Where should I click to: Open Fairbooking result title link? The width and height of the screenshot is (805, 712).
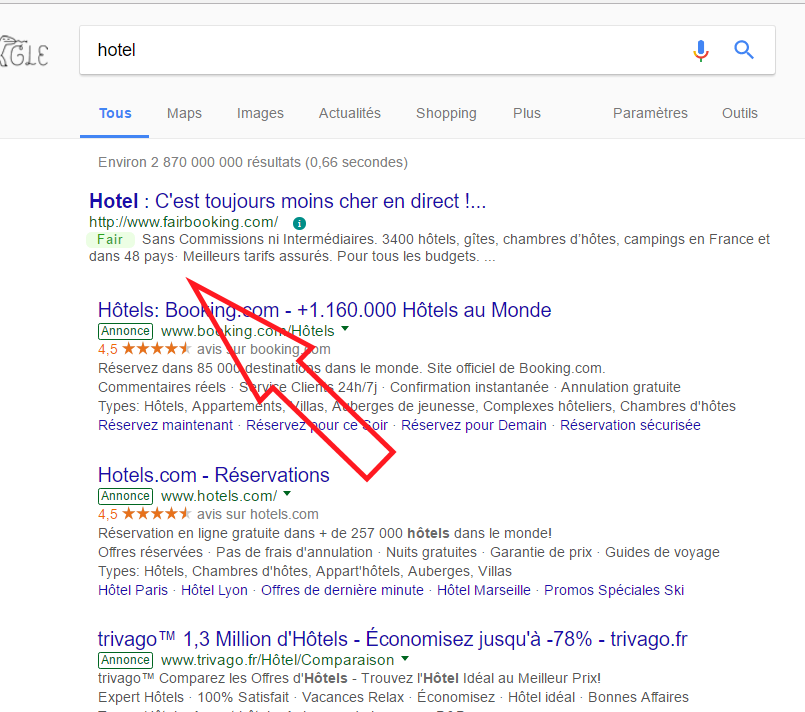(x=288, y=201)
